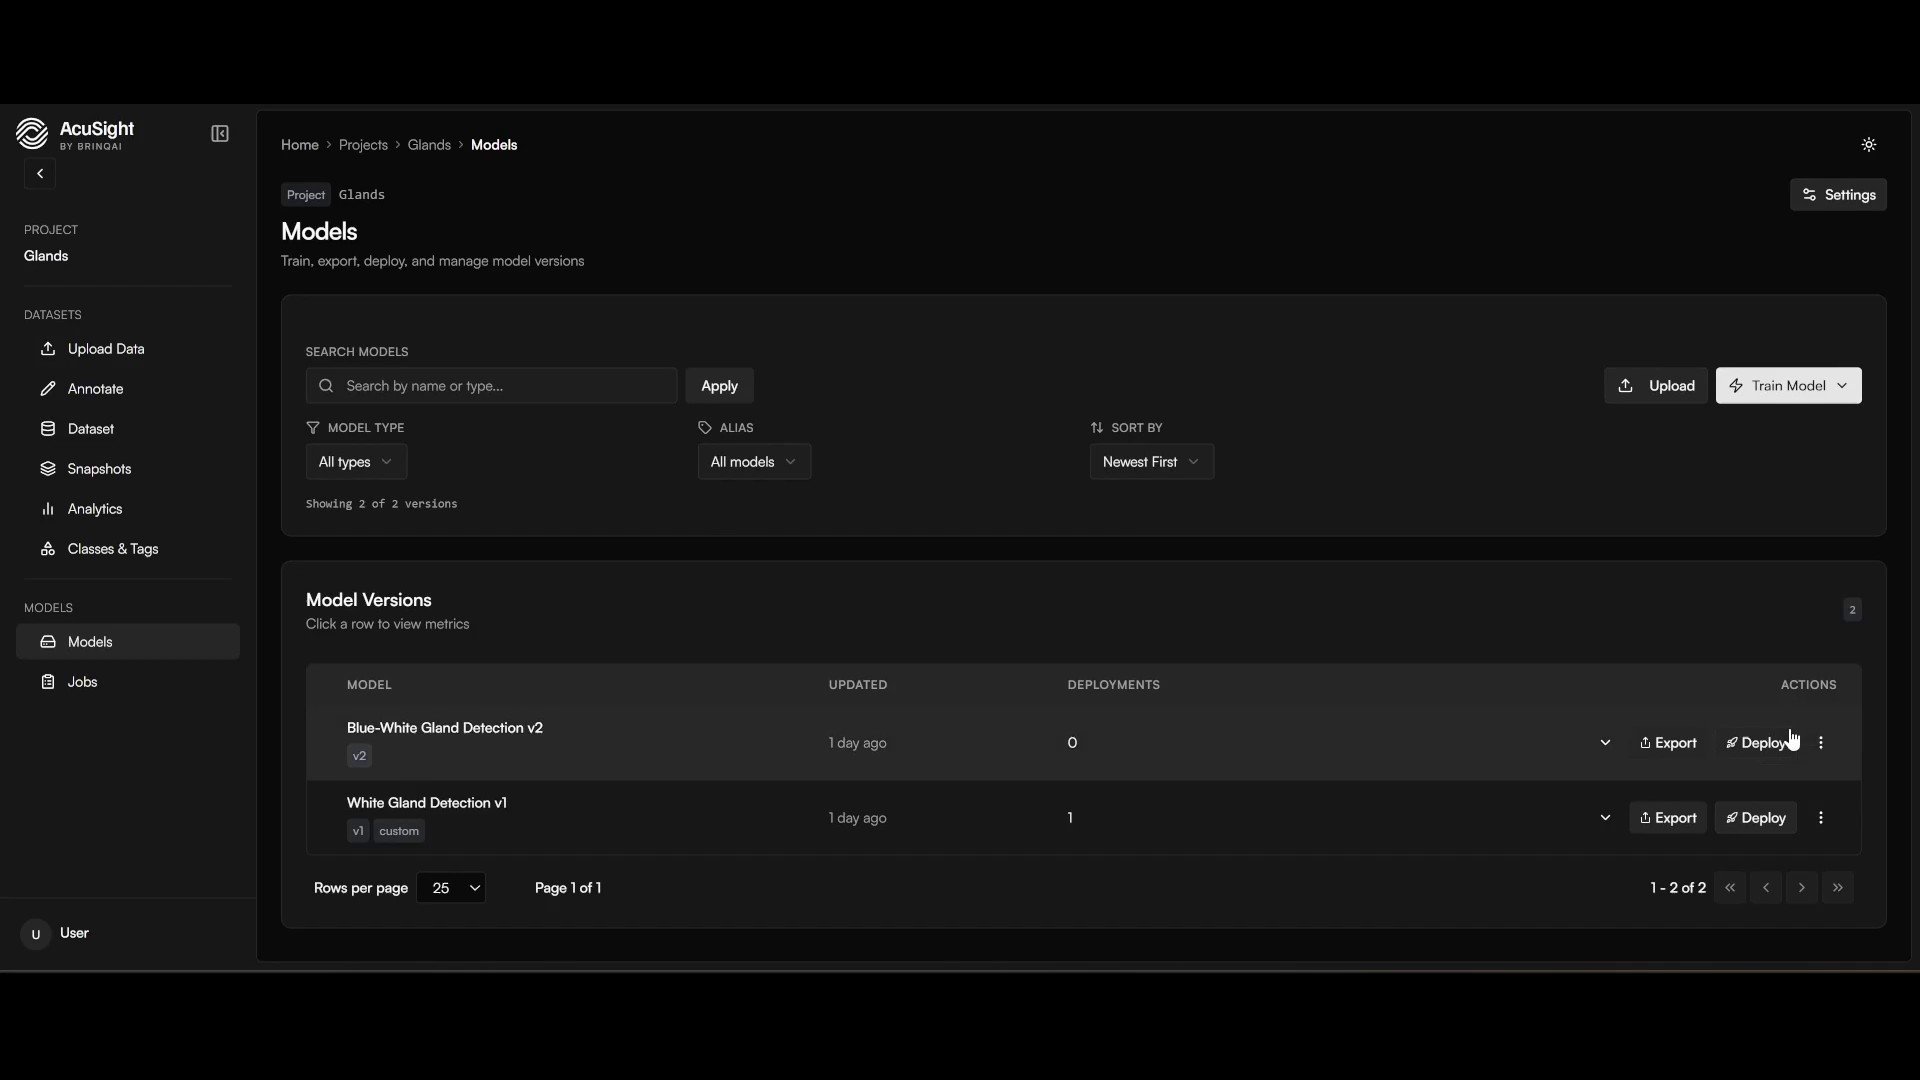Toggle light/dark theme sun icon
The height and width of the screenshot is (1080, 1920).
coord(1869,145)
